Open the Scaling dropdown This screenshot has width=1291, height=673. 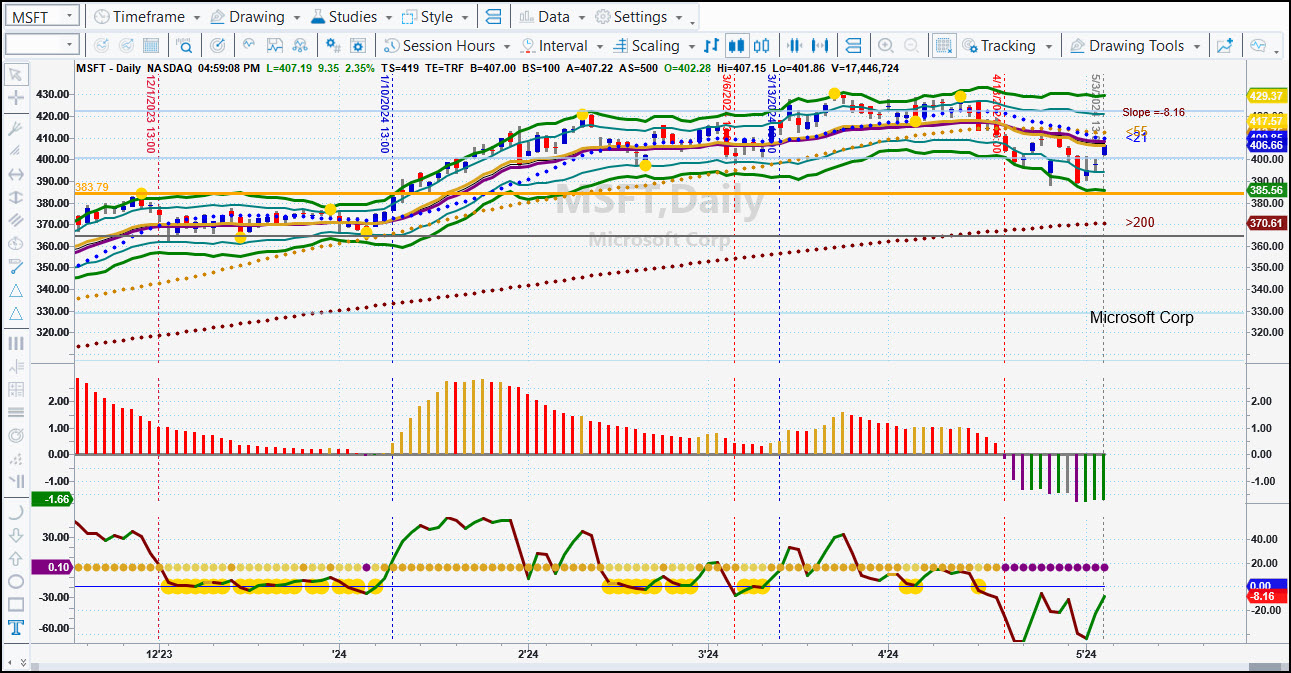point(654,46)
